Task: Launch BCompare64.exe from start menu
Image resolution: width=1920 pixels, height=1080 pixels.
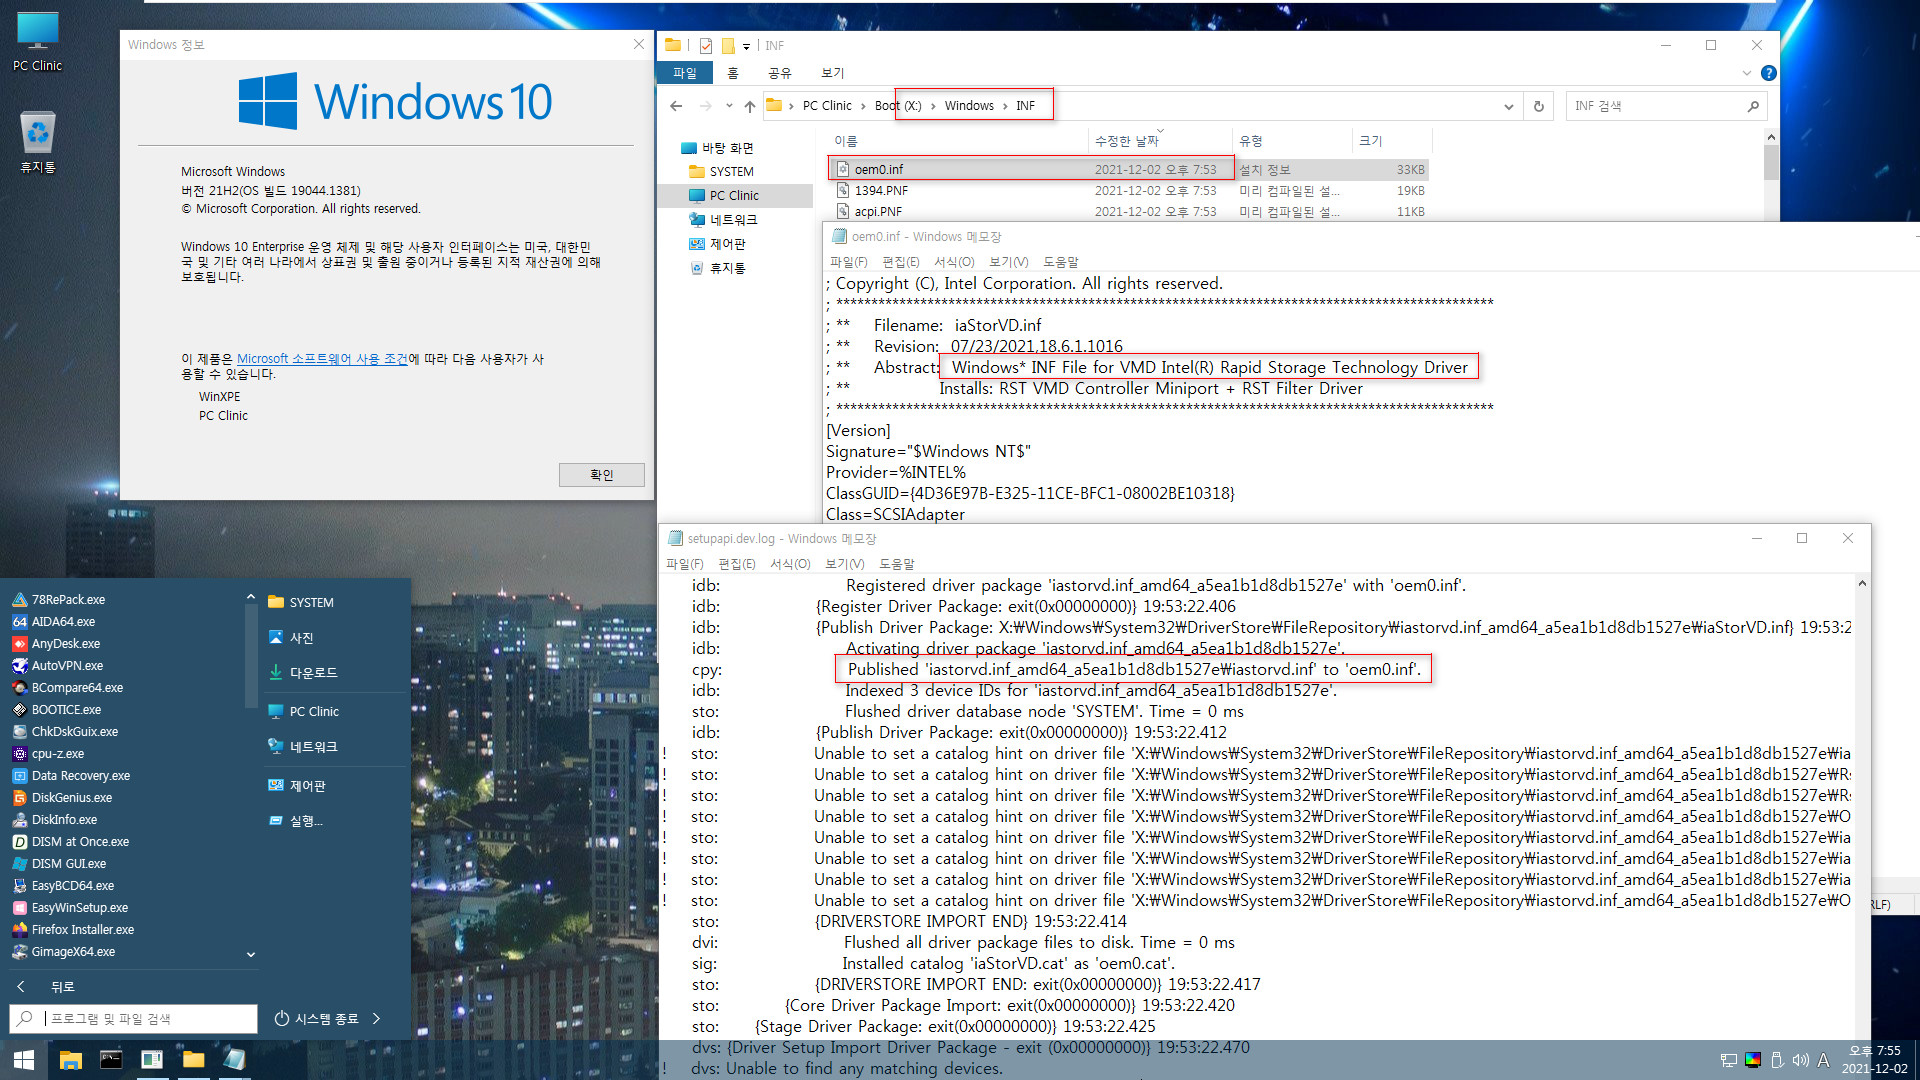Action: pyautogui.click(x=77, y=688)
